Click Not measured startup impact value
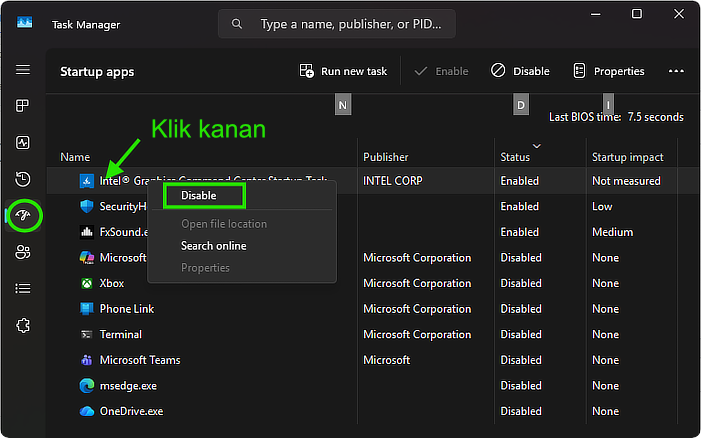The image size is (701, 438). click(626, 181)
